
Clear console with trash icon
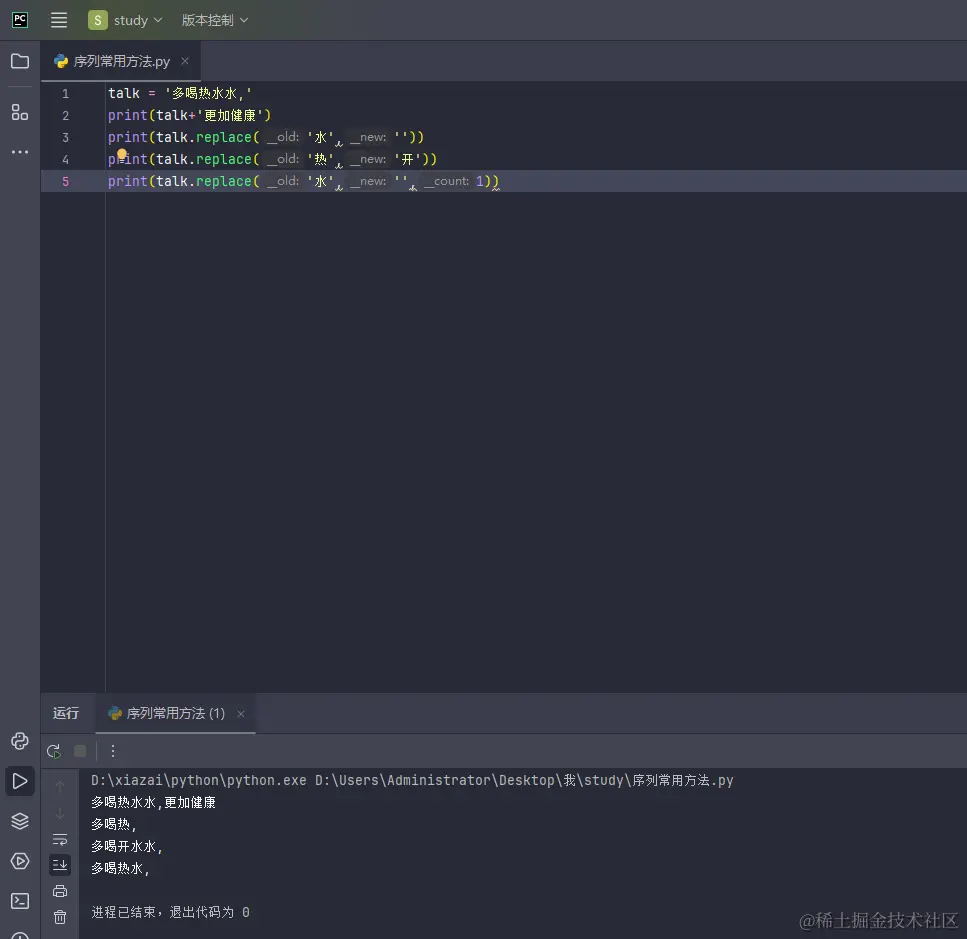point(60,917)
